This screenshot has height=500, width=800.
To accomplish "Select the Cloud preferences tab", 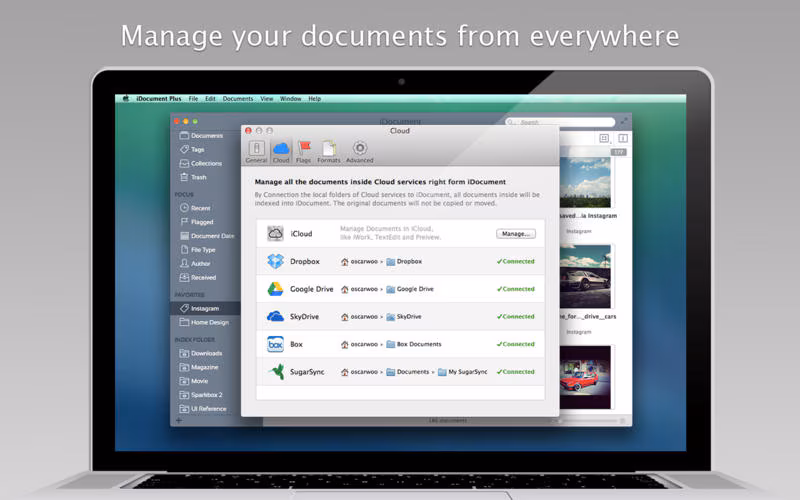I will (281, 152).
